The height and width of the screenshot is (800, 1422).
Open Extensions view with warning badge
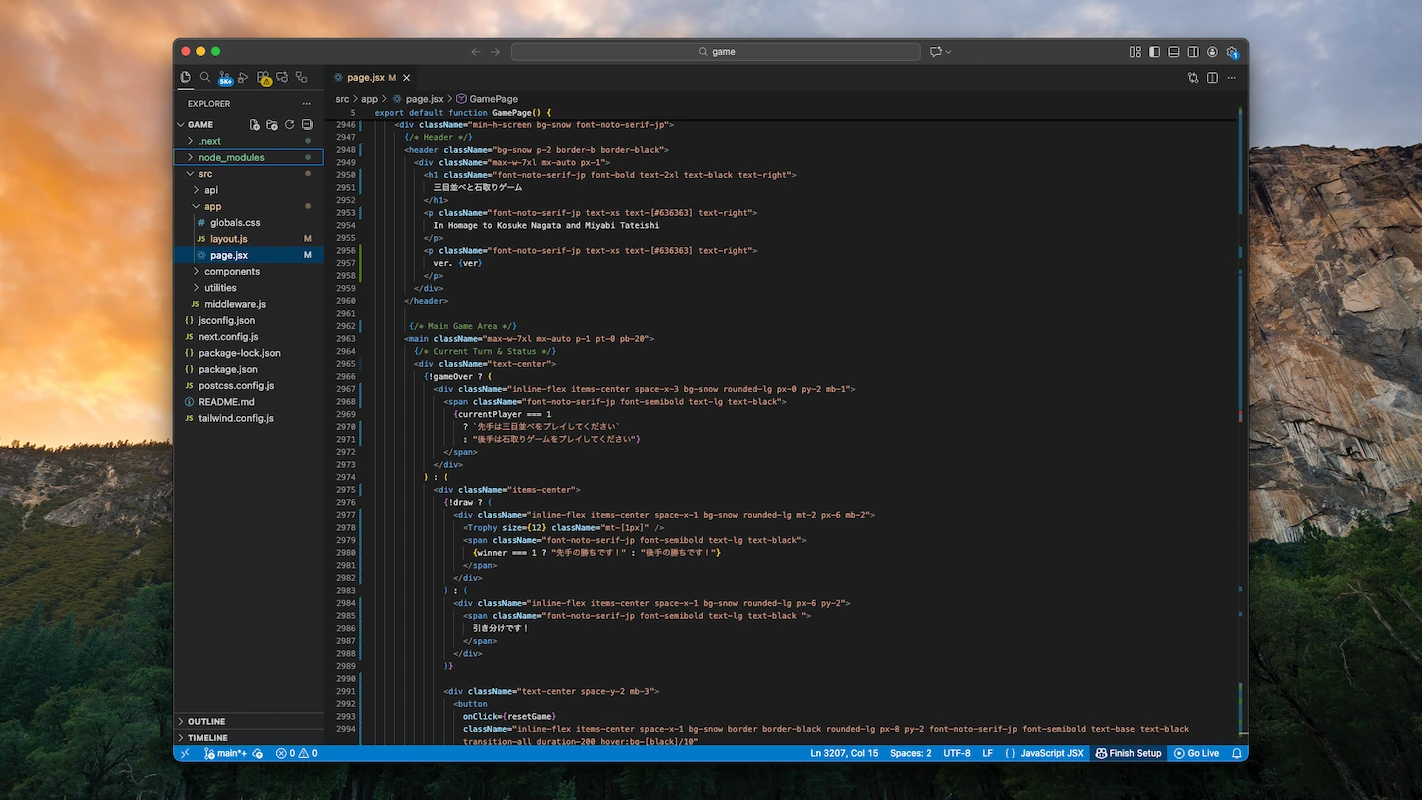[x=263, y=77]
